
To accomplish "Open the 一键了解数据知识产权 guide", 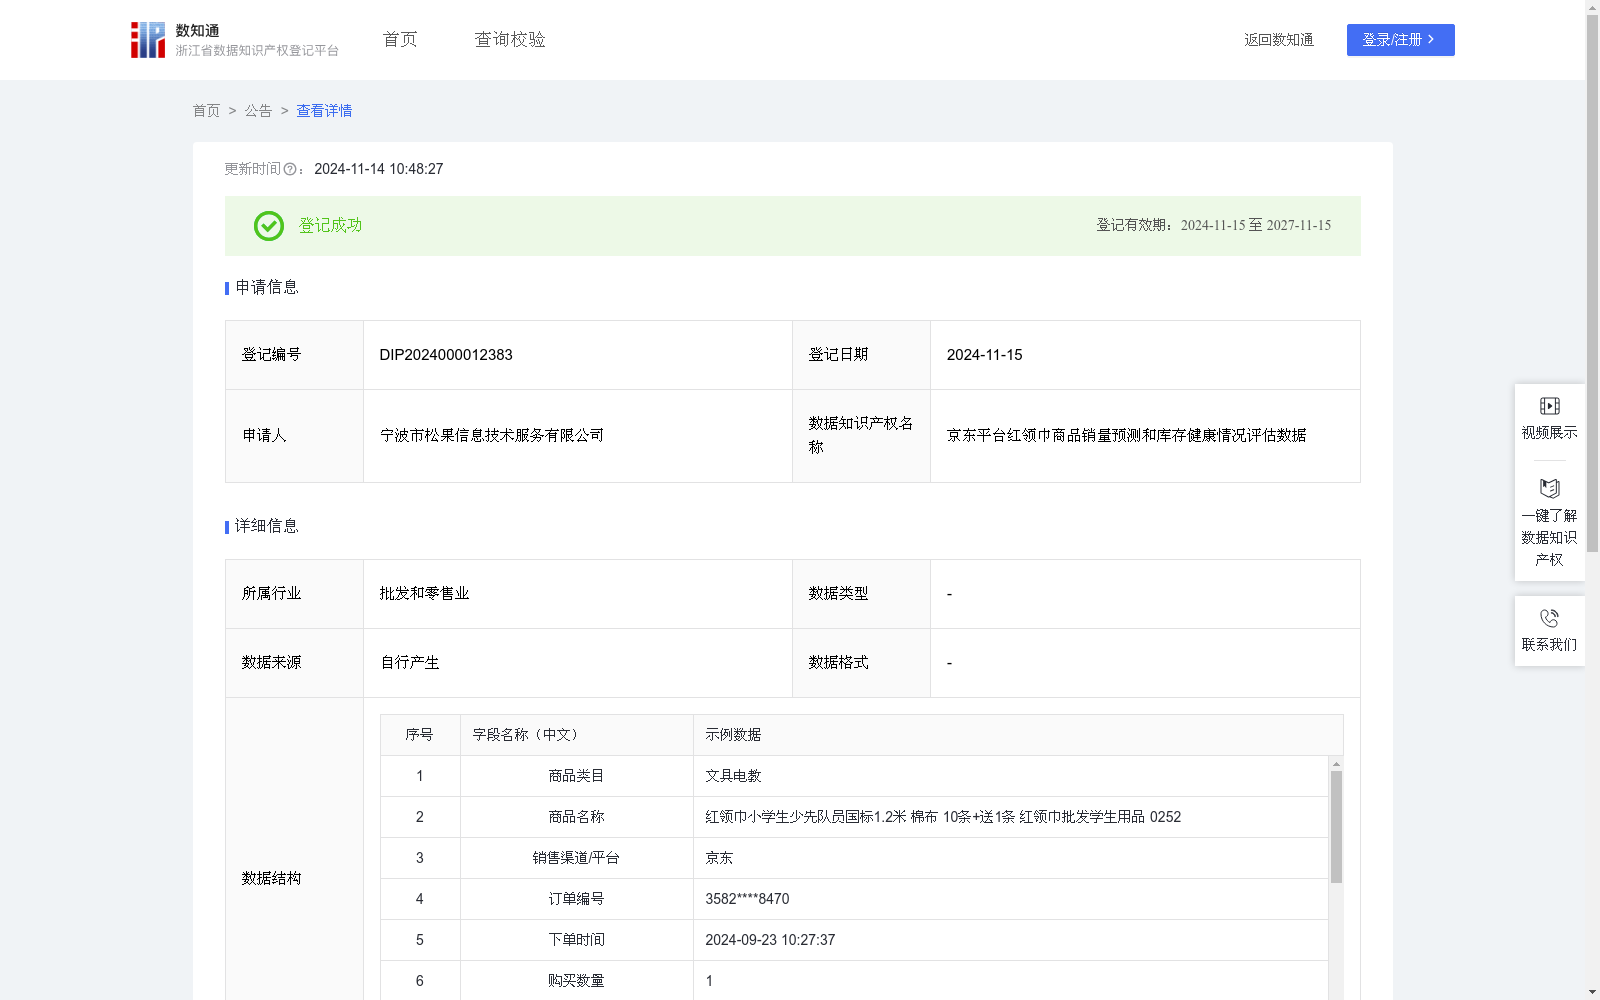I will 1549,522.
